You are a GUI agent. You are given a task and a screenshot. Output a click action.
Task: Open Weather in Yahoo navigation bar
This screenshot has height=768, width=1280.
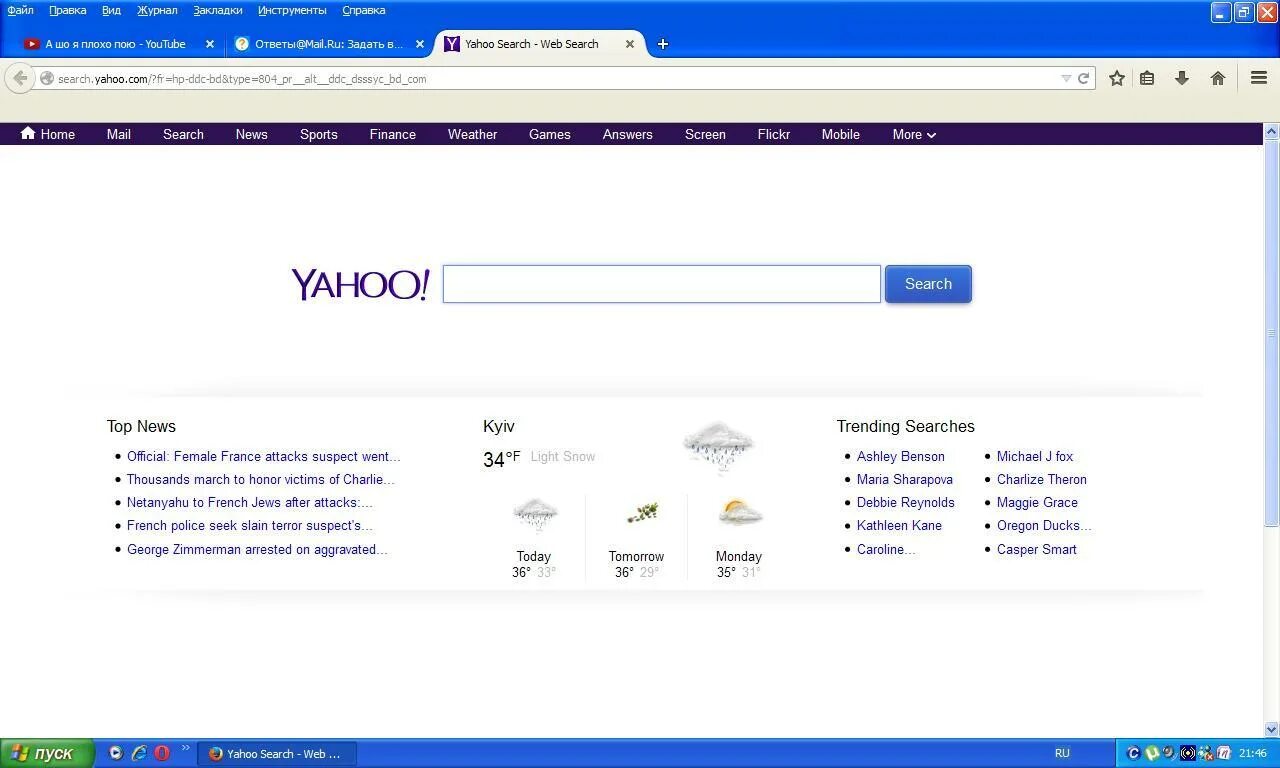472,134
